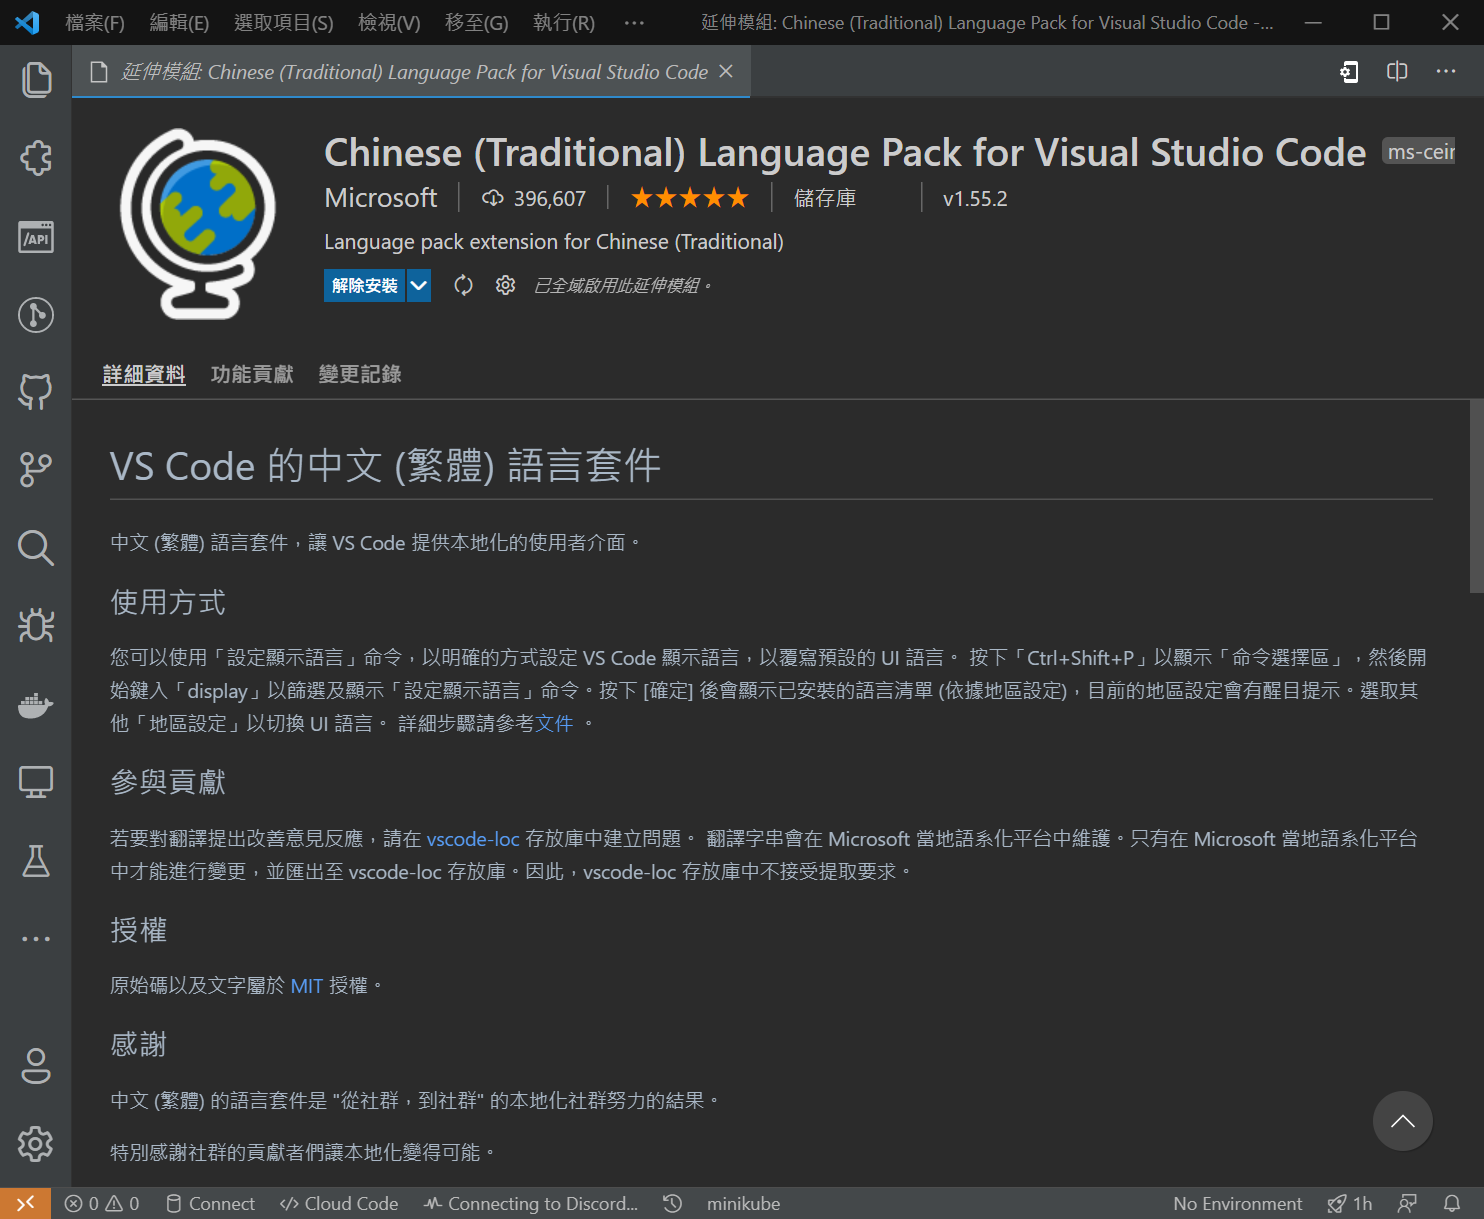Click Connecting to Discord status item
The width and height of the screenshot is (1484, 1219).
[530, 1203]
